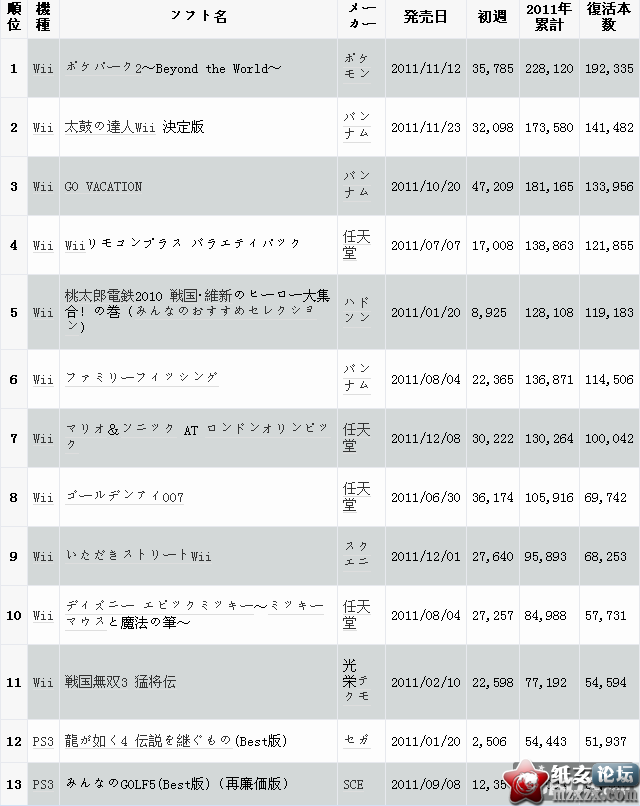Open マリオ&ソニック AT ロンドンオリンピック link
Image resolution: width=640 pixels, height=806 pixels.
tap(197, 436)
